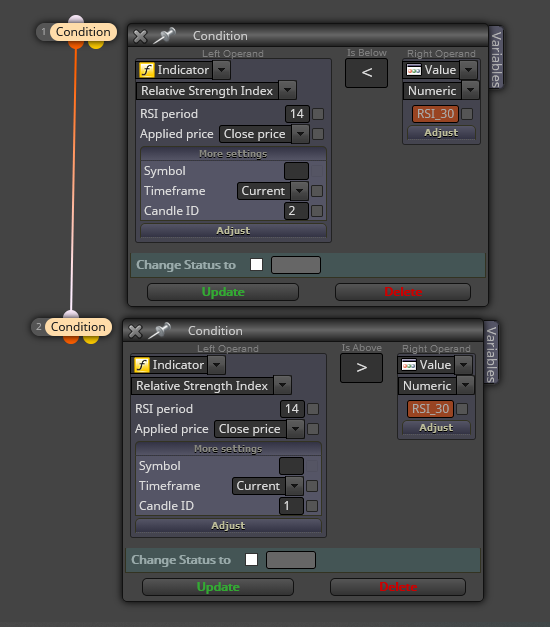Click the orange output connector of Condition 2 node

(71, 340)
